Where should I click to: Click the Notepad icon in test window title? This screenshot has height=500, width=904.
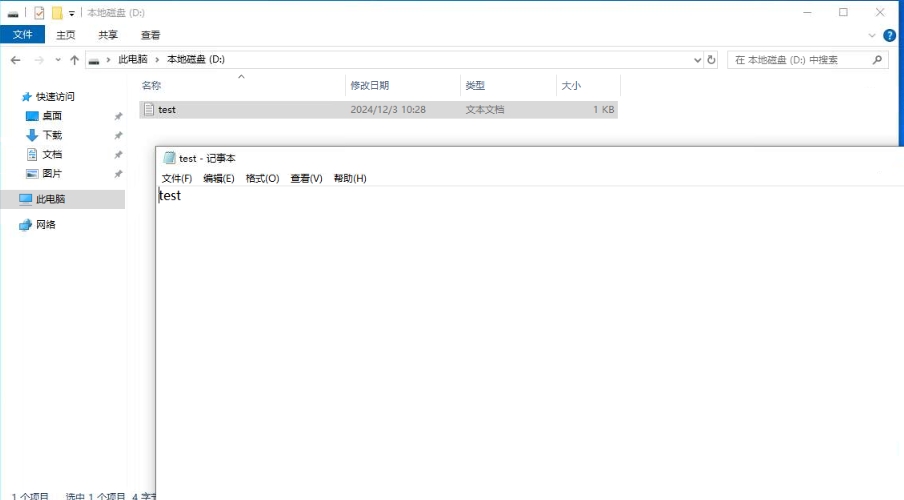(169, 158)
